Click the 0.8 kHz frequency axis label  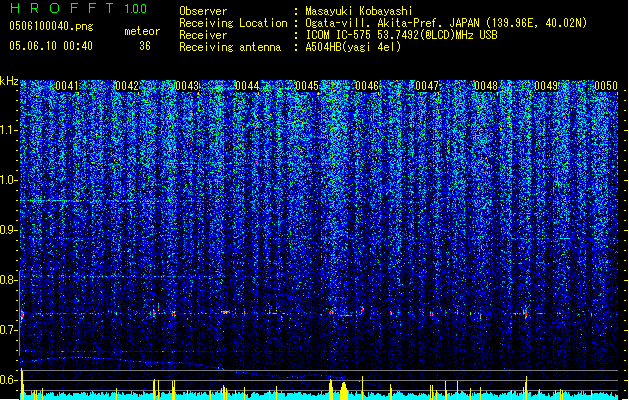click(8, 280)
